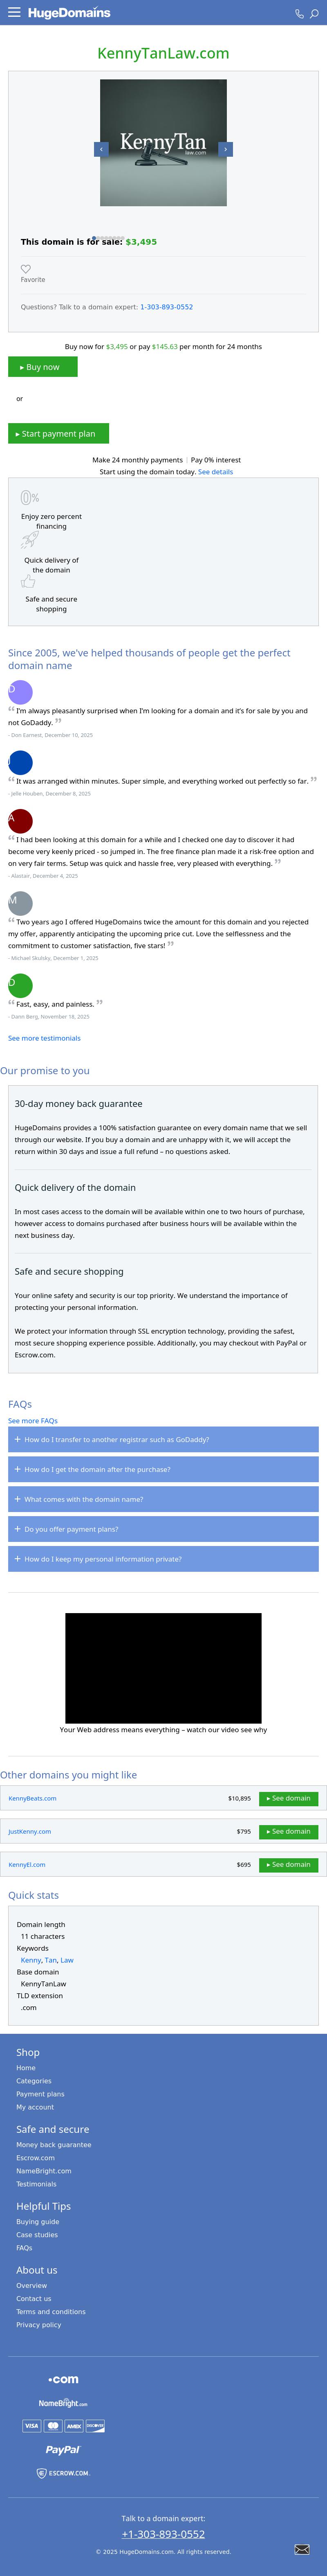Click the search icon in header
This screenshot has height=2576, width=327.
coord(314,14)
